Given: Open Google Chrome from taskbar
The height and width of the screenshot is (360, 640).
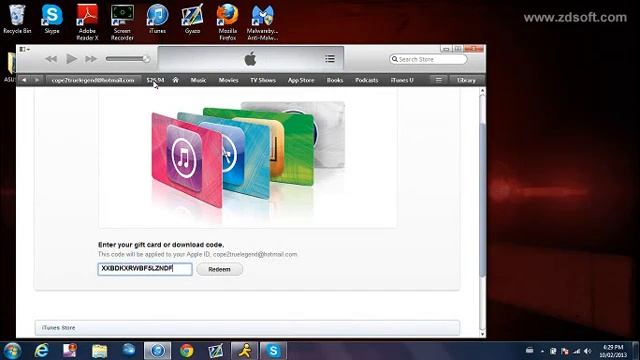Looking at the screenshot, I should pos(187,351).
